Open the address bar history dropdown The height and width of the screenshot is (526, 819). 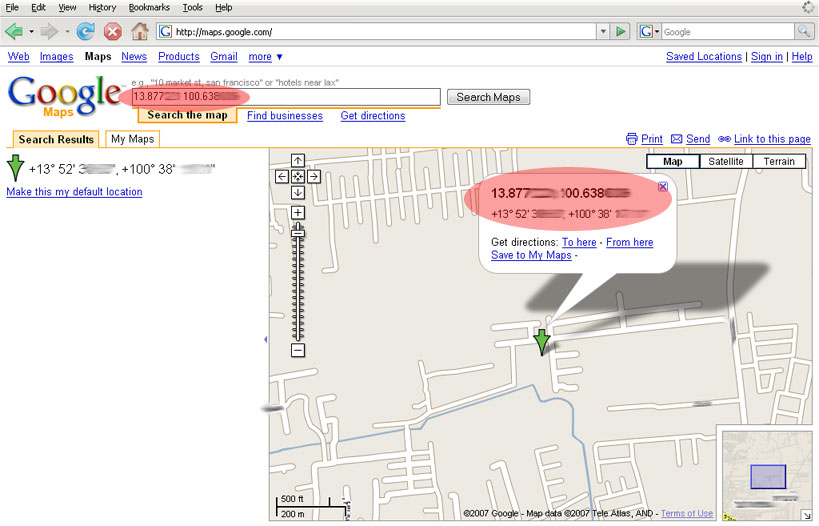point(603,32)
